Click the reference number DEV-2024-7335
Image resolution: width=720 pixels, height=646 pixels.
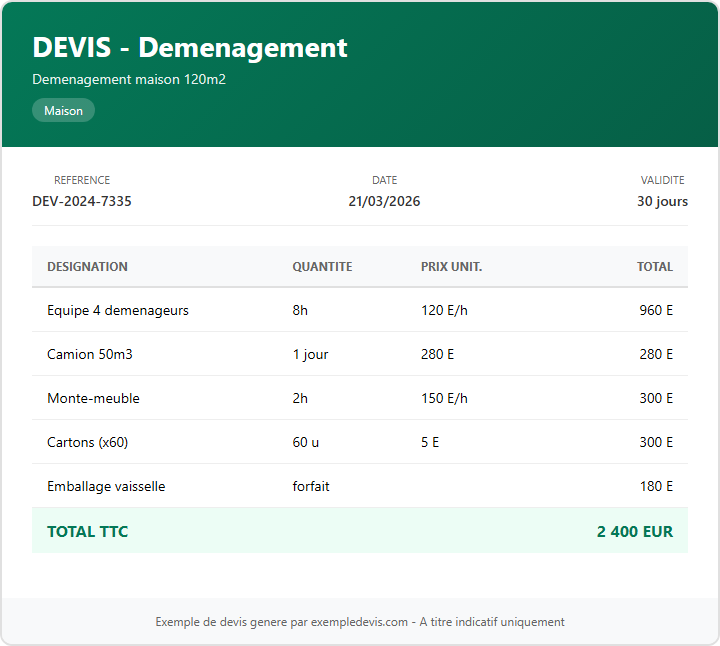click(82, 201)
